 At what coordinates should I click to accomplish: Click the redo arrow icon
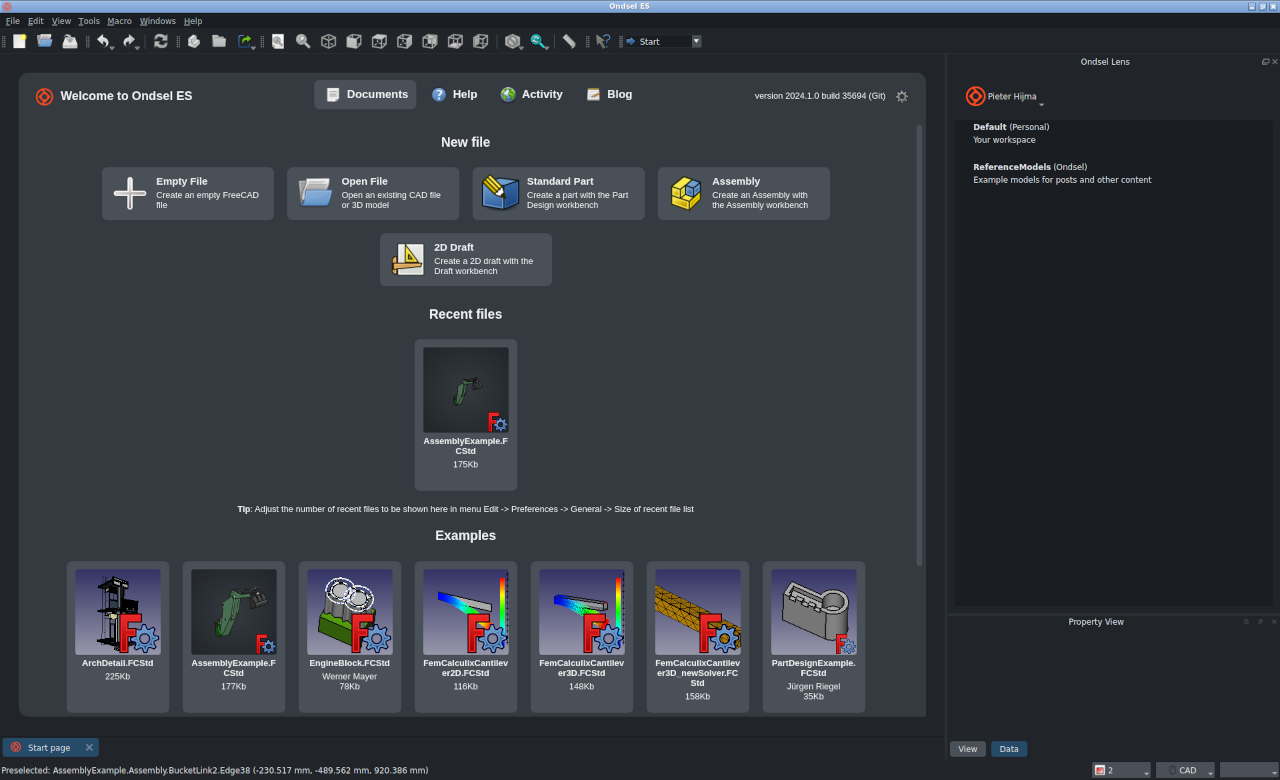[128, 41]
